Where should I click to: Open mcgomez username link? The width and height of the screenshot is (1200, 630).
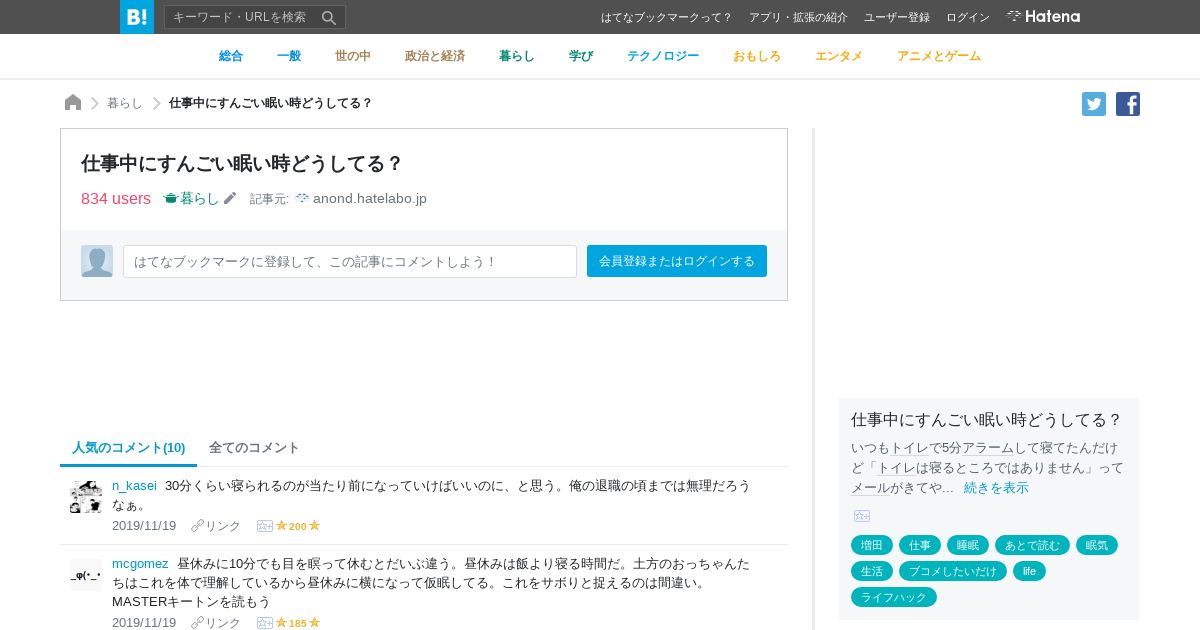(x=140, y=563)
